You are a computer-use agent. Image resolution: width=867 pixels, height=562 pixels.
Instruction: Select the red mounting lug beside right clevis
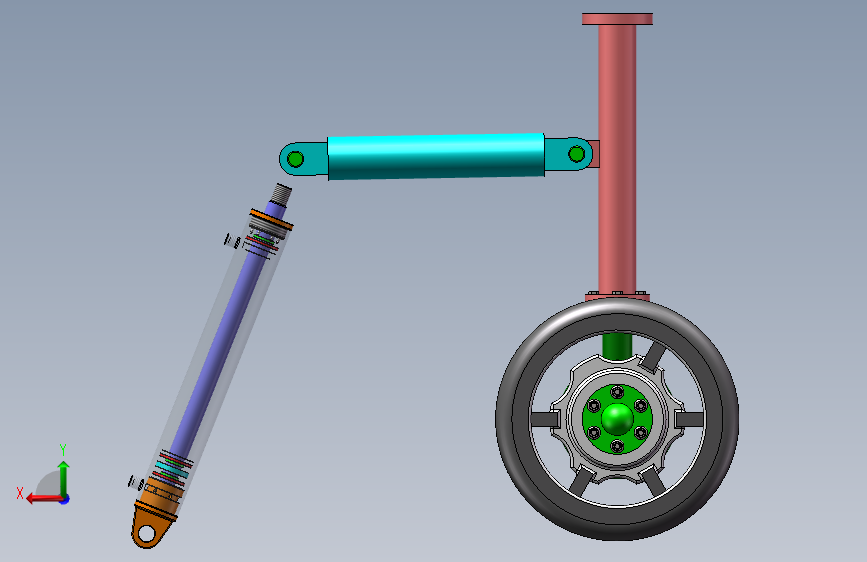(595, 154)
